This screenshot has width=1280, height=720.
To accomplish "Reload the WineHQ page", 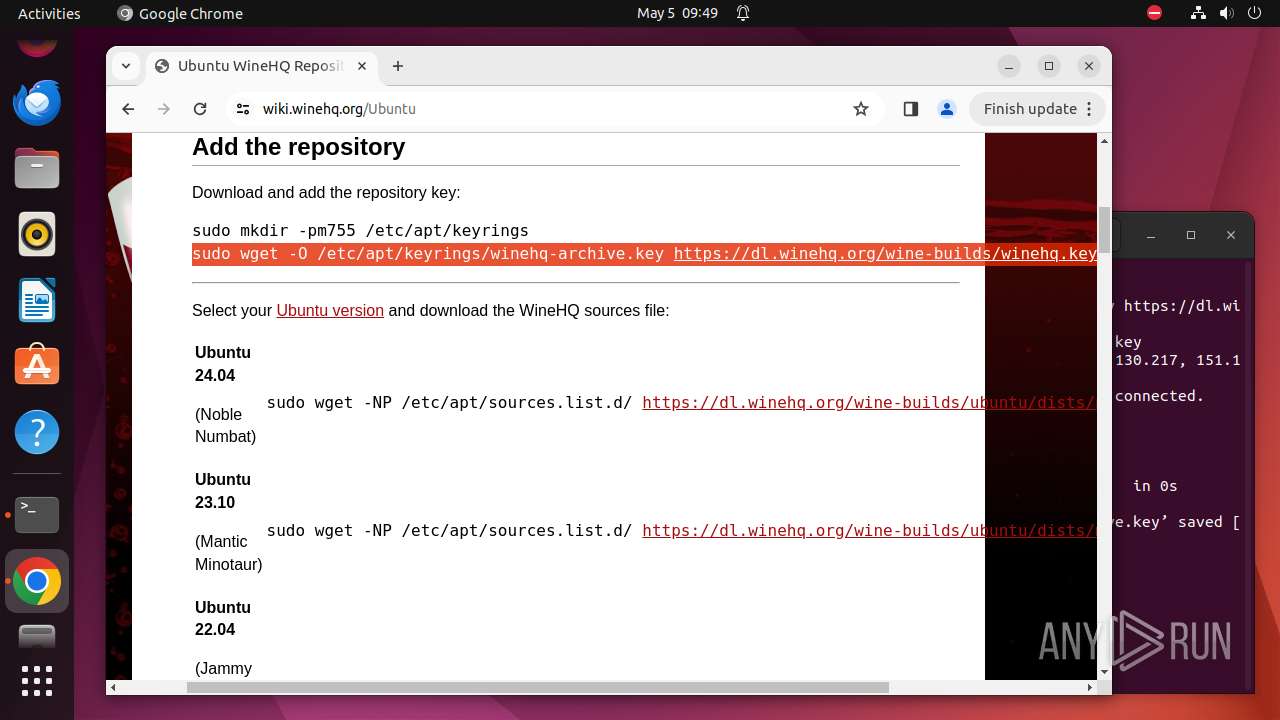I will 200,109.
